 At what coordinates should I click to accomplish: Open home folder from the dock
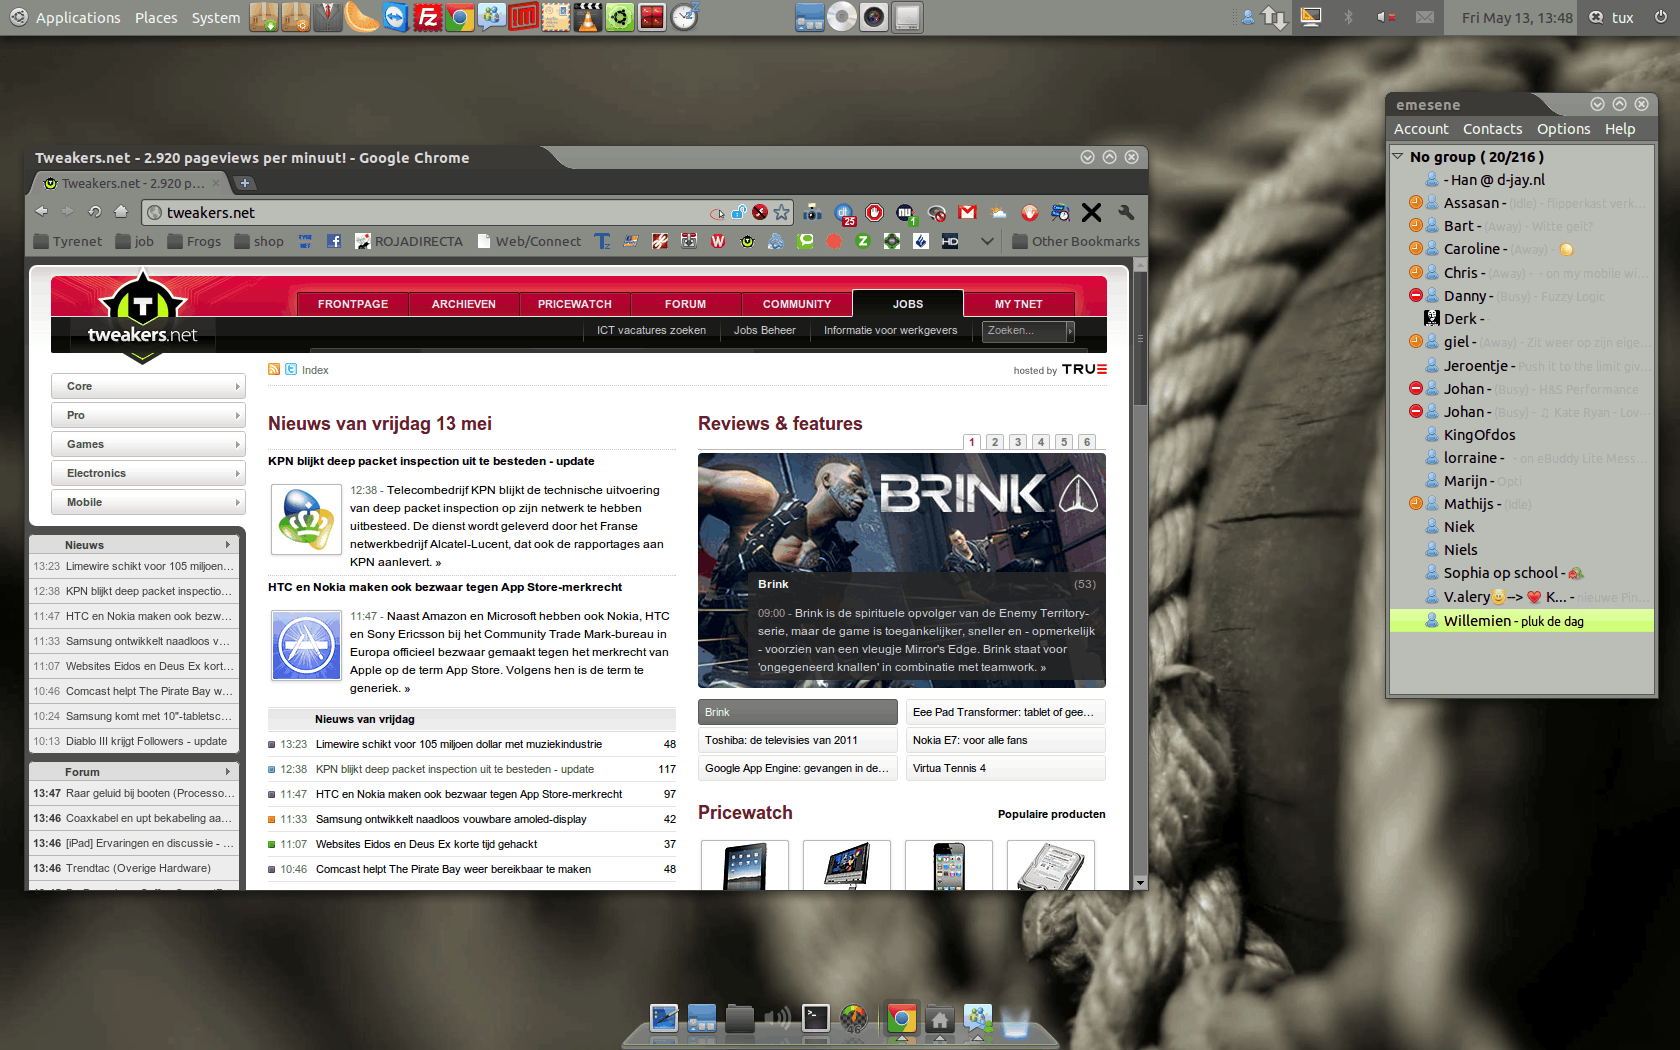(939, 1019)
